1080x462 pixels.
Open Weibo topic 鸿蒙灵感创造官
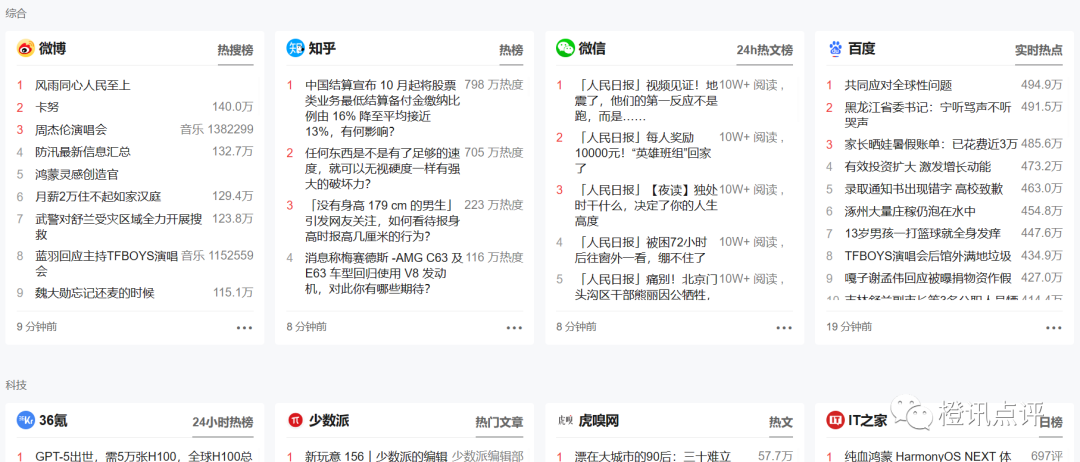76,174
